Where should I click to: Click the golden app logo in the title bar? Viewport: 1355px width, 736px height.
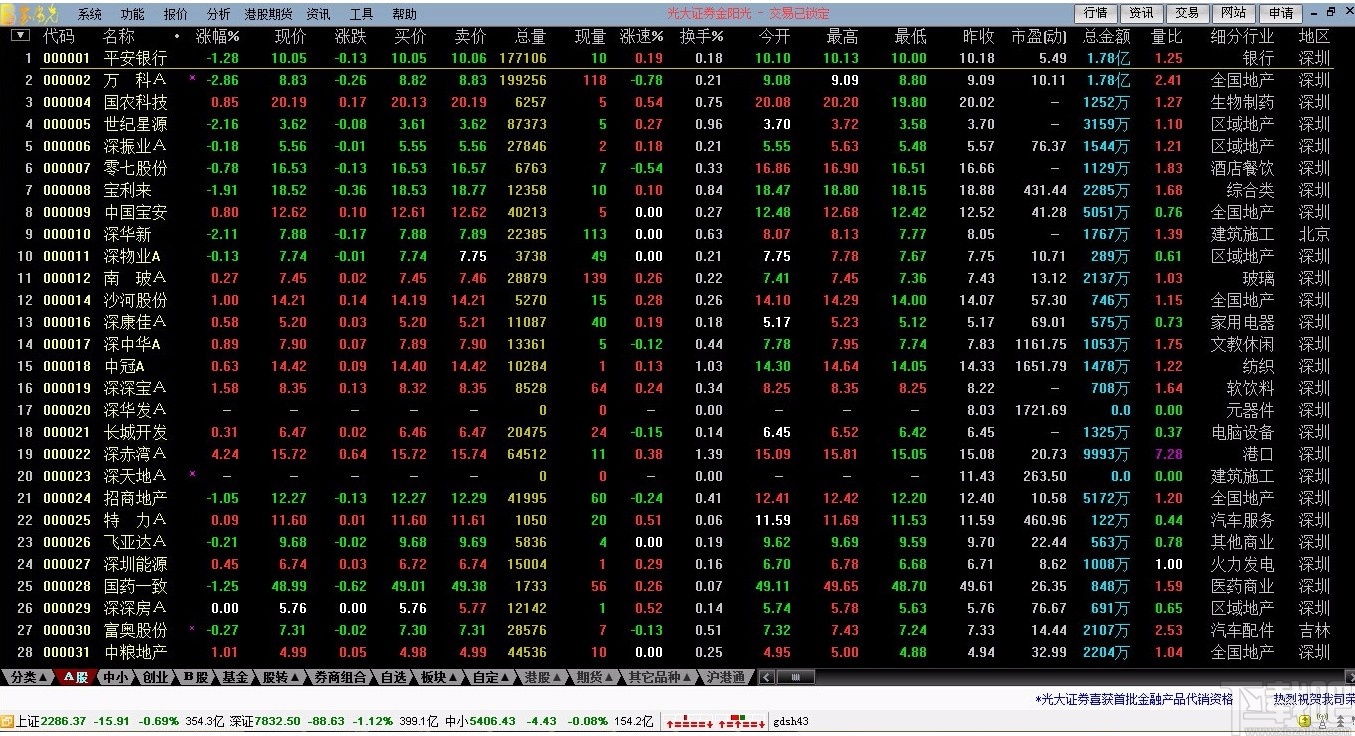click(x=30, y=14)
